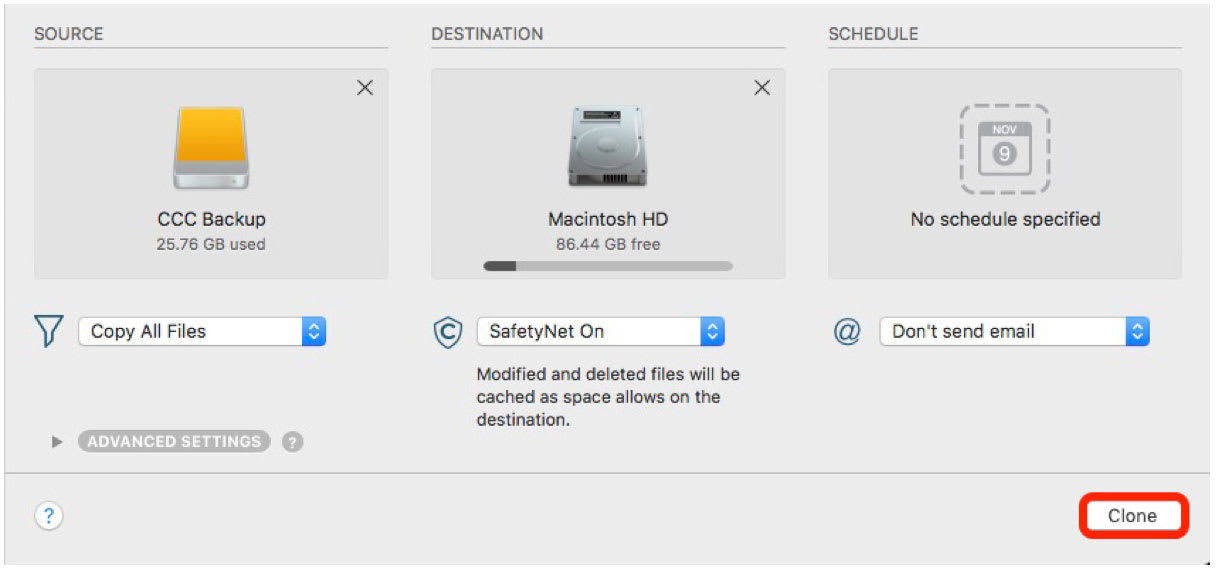Click the SafetyNet shield icon

pyautogui.click(x=447, y=332)
